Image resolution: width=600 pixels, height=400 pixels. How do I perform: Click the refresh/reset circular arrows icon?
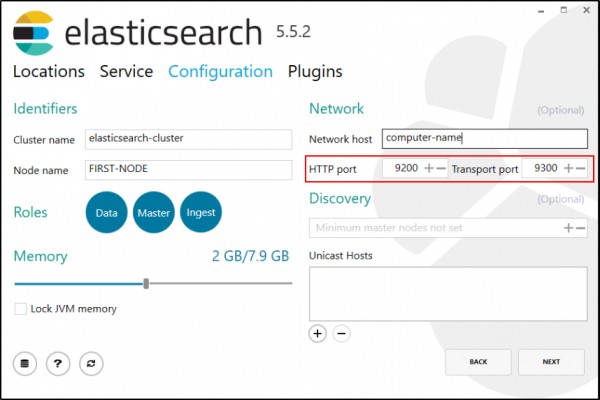[91, 363]
